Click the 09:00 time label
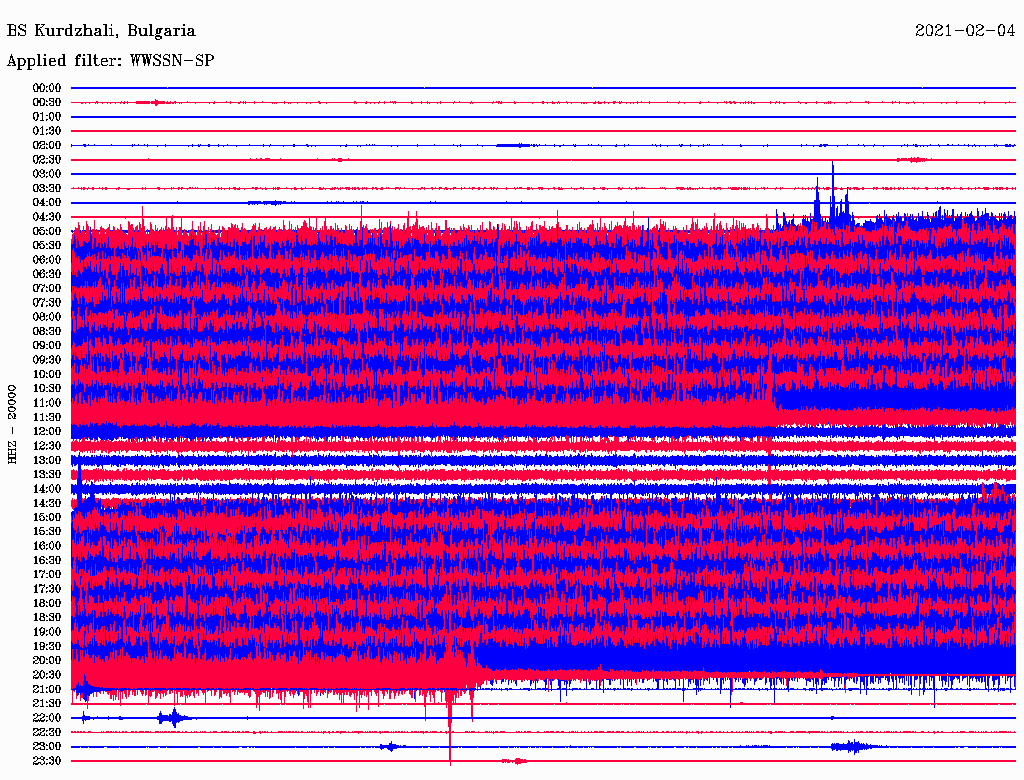Screen dimensions: 1024x780 point(47,346)
